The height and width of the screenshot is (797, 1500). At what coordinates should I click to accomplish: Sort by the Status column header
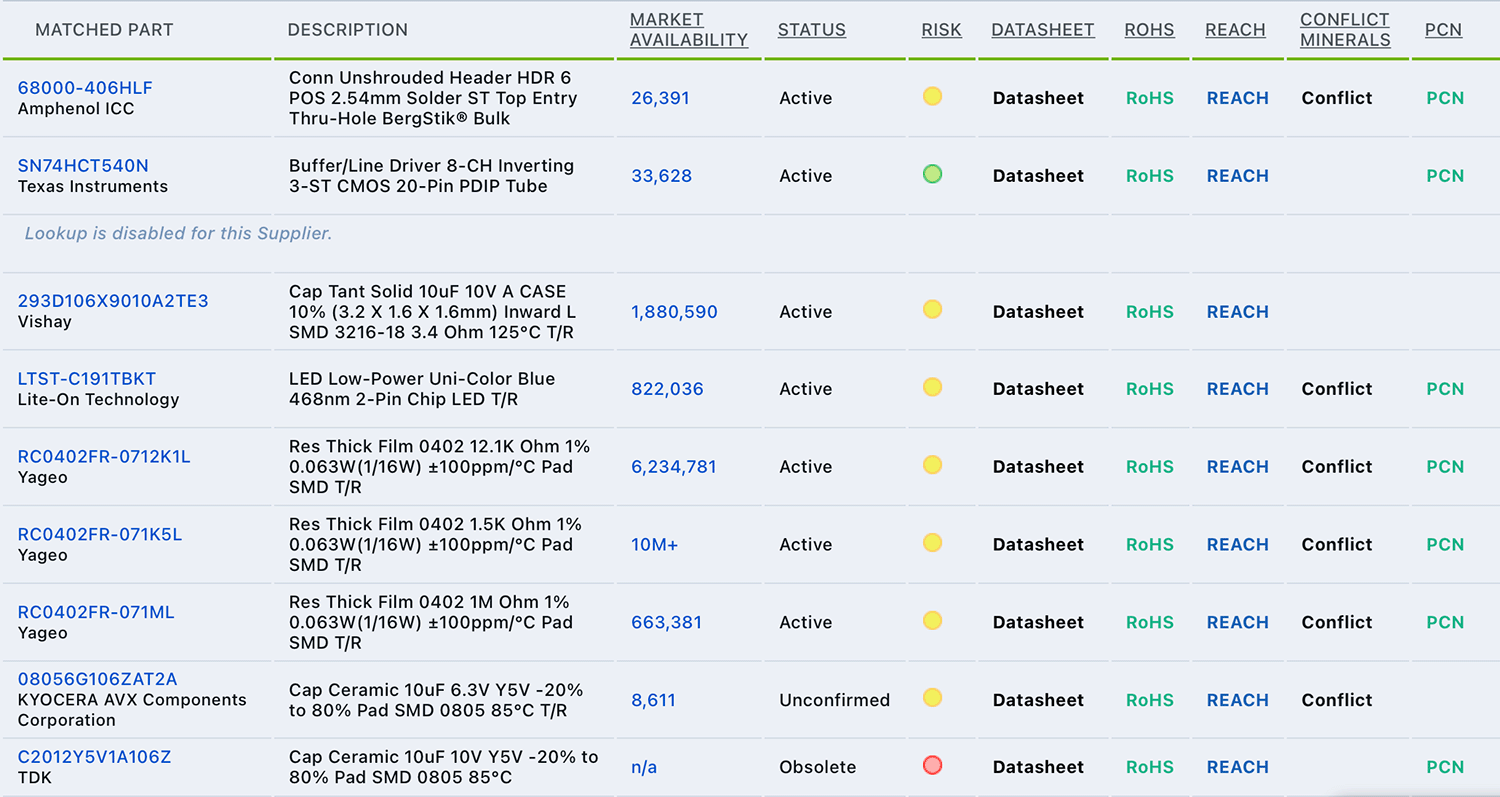tap(812, 30)
